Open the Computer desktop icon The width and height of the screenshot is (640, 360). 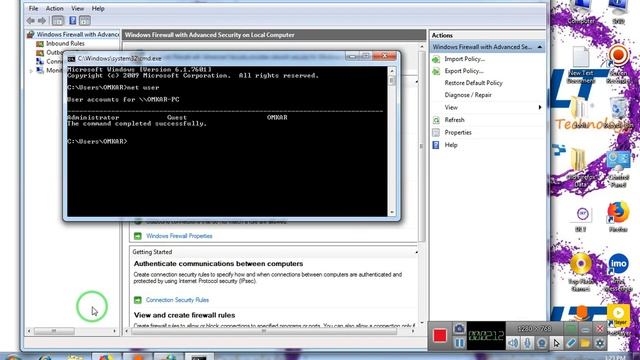point(581,12)
